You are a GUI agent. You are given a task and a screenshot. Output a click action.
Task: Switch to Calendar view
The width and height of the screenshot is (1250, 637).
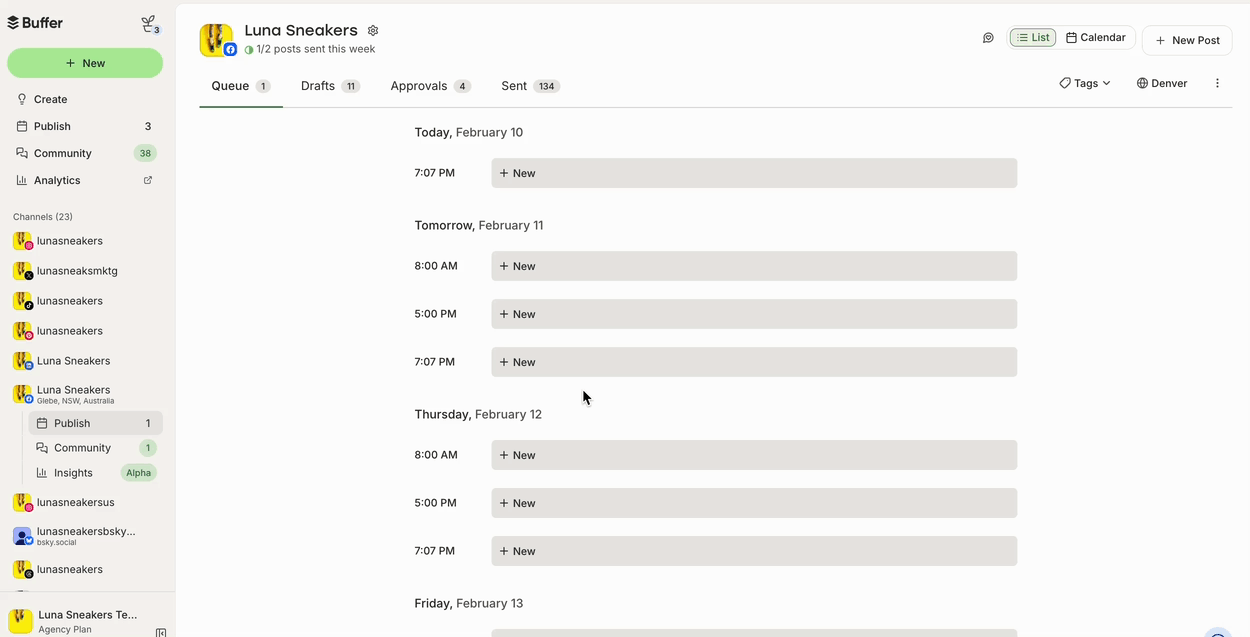click(1096, 37)
